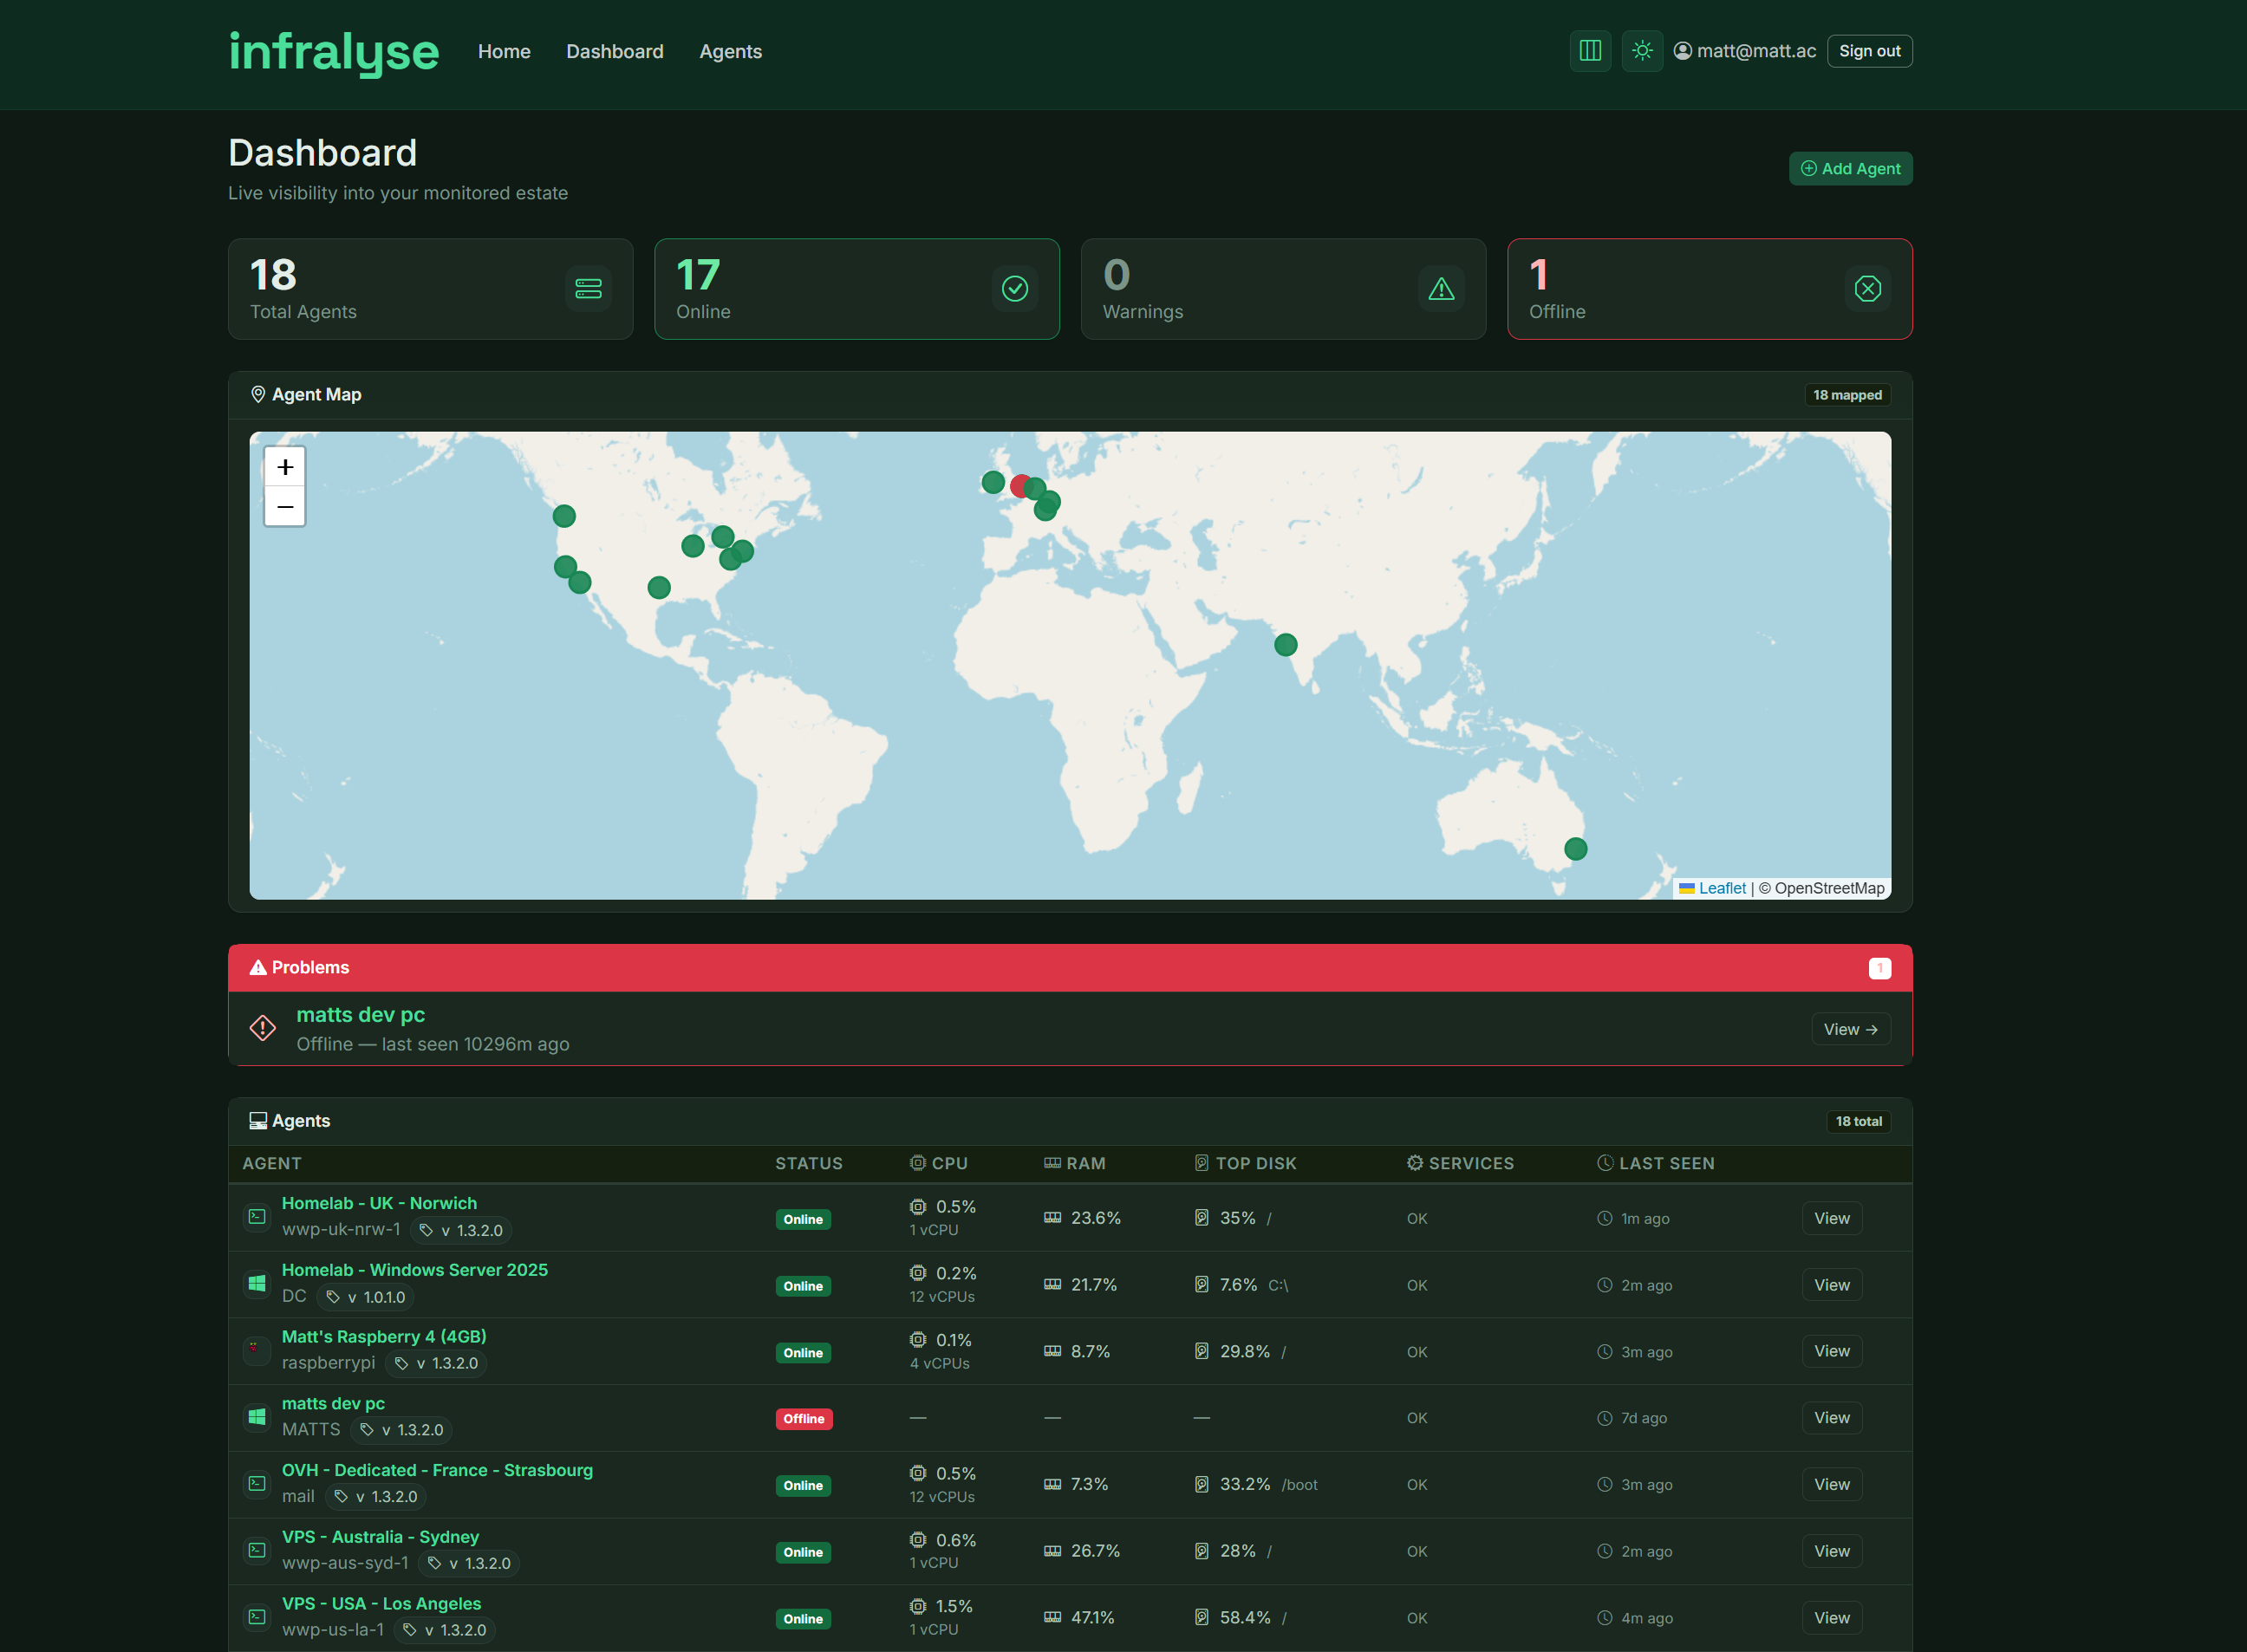View the VPS Sydney row
Screen dimensions: 2247x1652
(1831, 1551)
